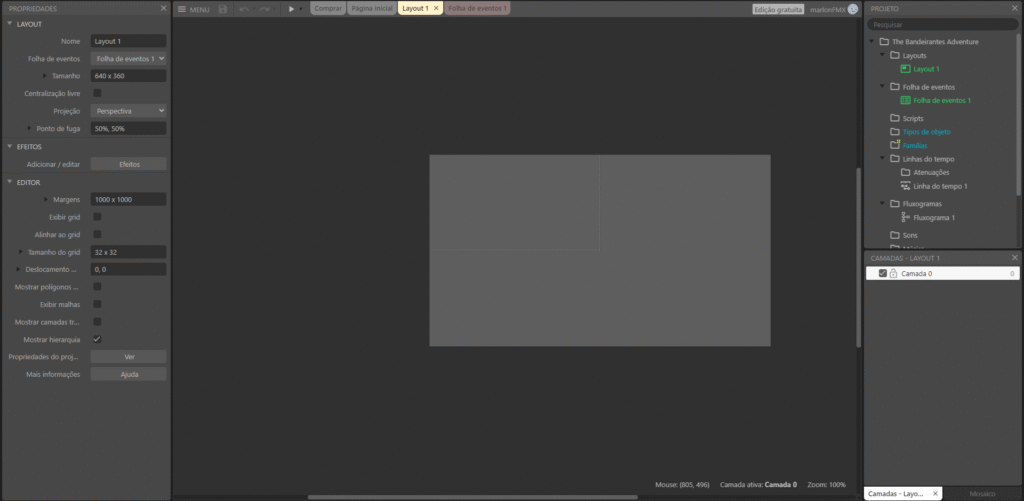
Task: Click the Ajuda button
Action: [128, 374]
